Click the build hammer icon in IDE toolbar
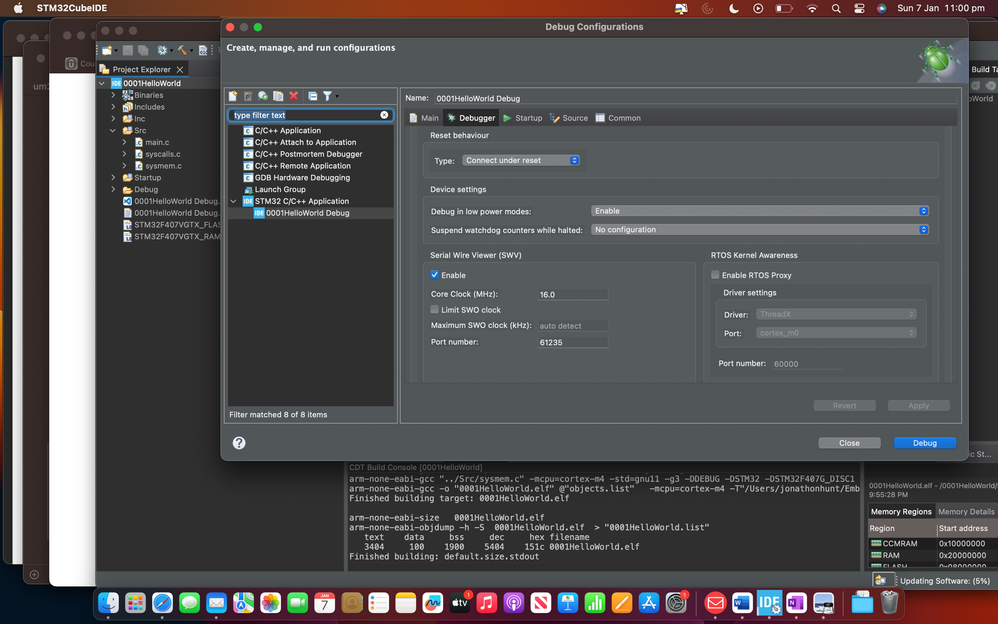Image resolution: width=998 pixels, height=624 pixels. (x=182, y=50)
